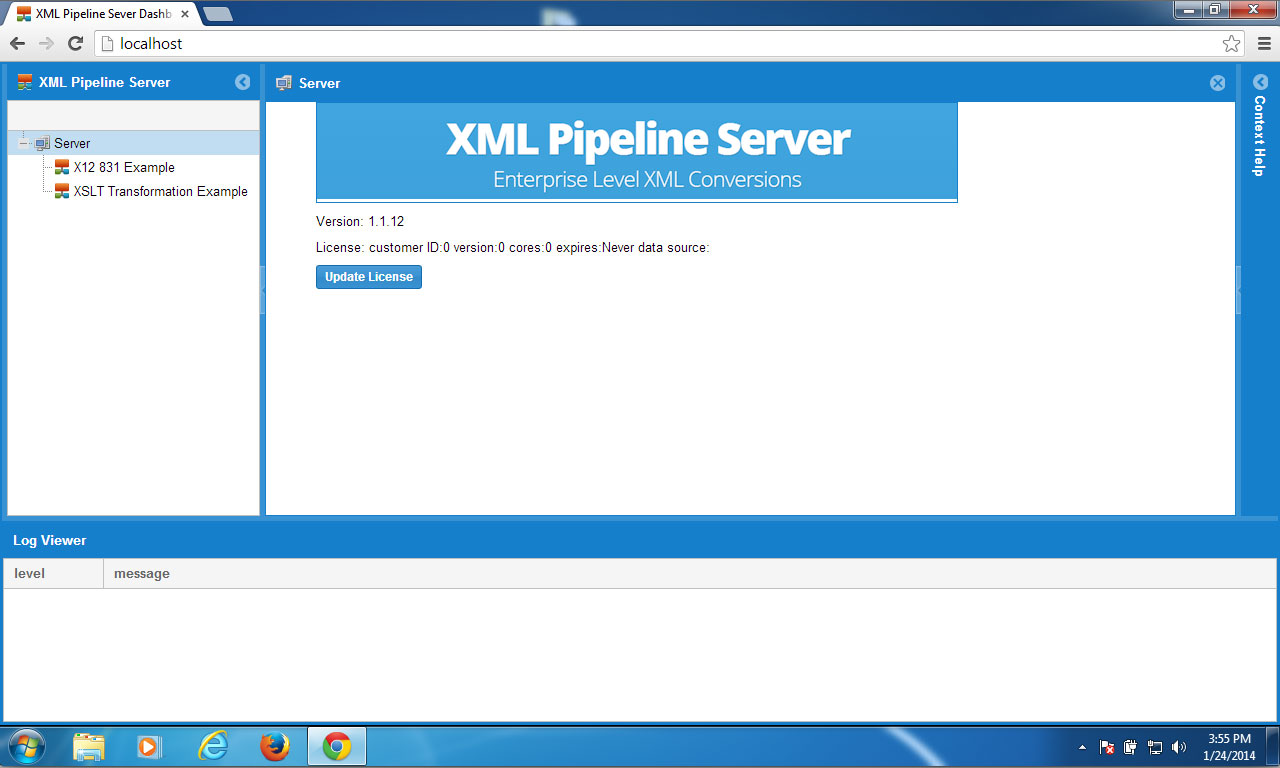Image resolution: width=1280 pixels, height=768 pixels.
Task: Click the message column header
Action: point(690,573)
